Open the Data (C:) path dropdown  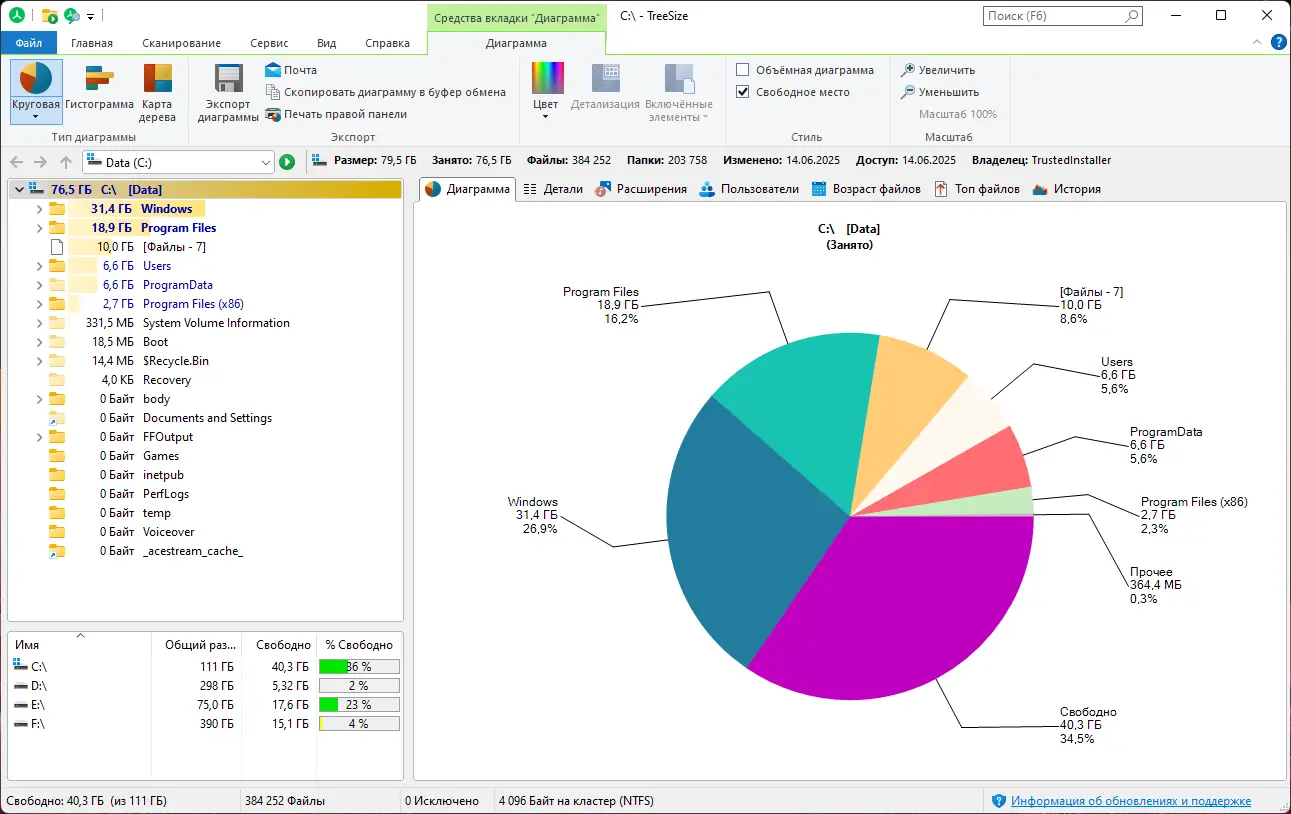coord(266,161)
